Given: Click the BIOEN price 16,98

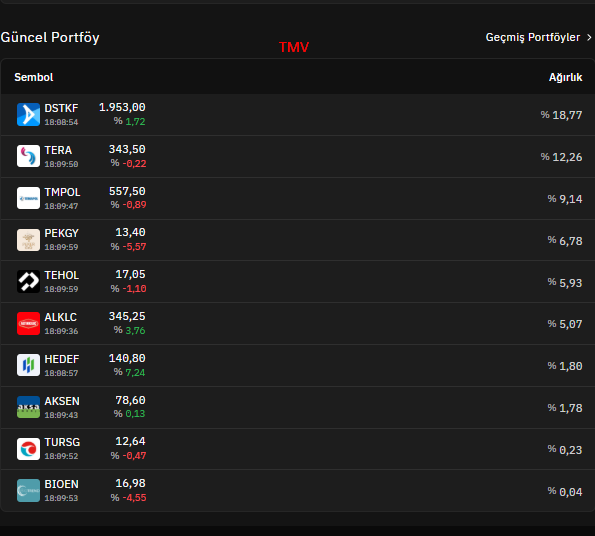Looking at the screenshot, I should (130, 483).
